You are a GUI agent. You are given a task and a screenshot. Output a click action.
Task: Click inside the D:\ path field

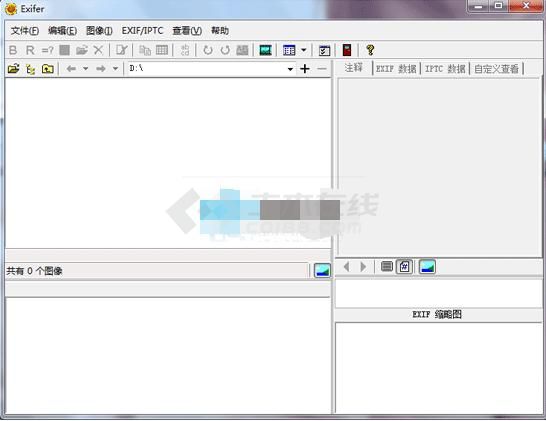click(207, 69)
